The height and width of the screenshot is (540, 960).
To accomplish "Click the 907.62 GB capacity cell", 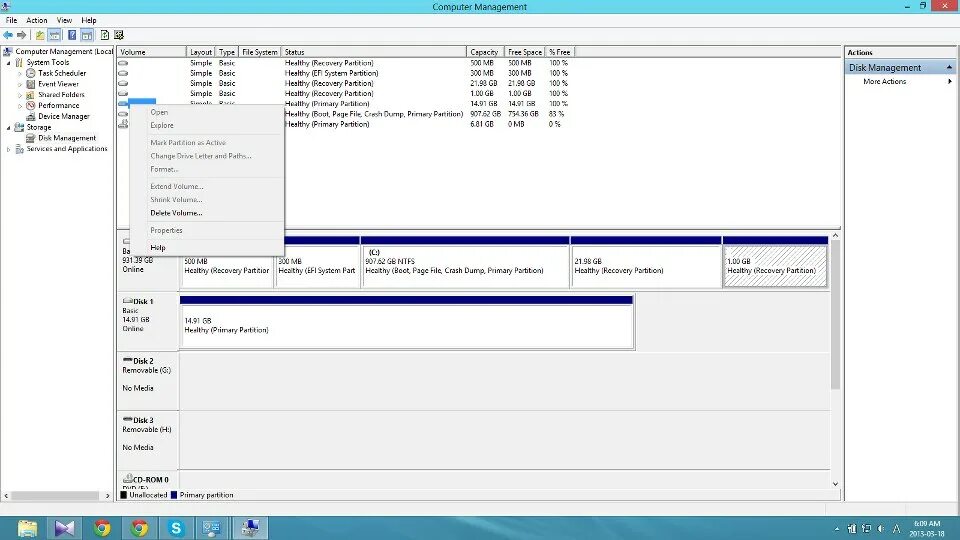I will [485, 114].
